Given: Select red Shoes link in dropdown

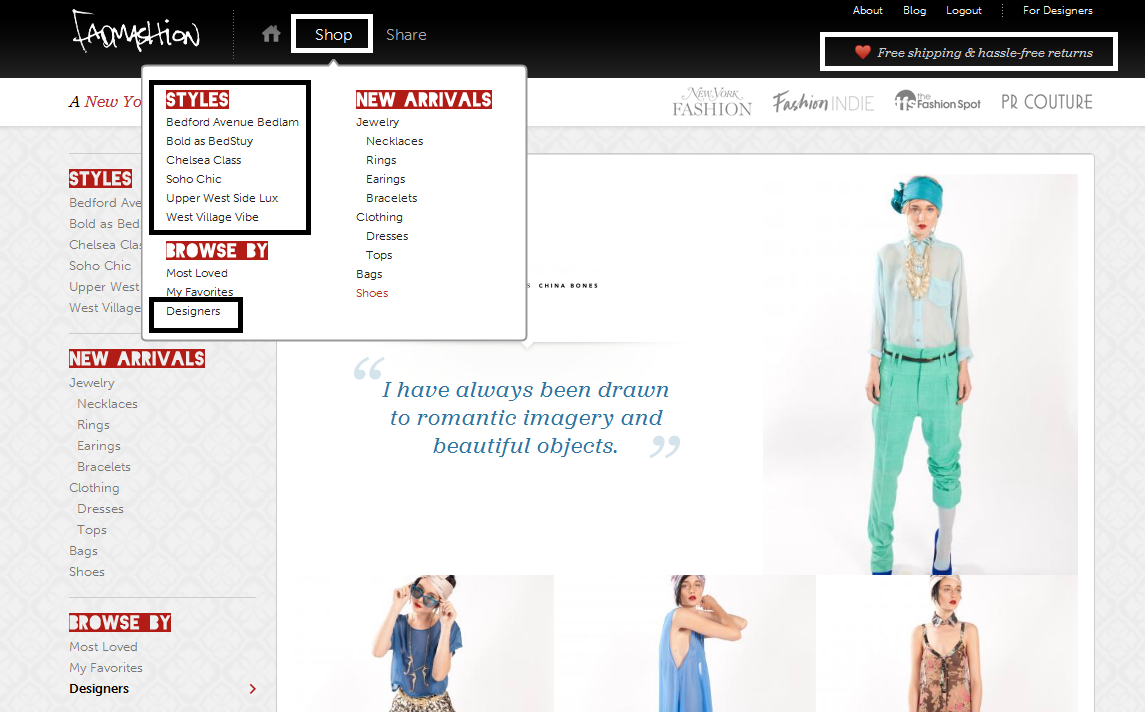Looking at the screenshot, I should (x=372, y=293).
